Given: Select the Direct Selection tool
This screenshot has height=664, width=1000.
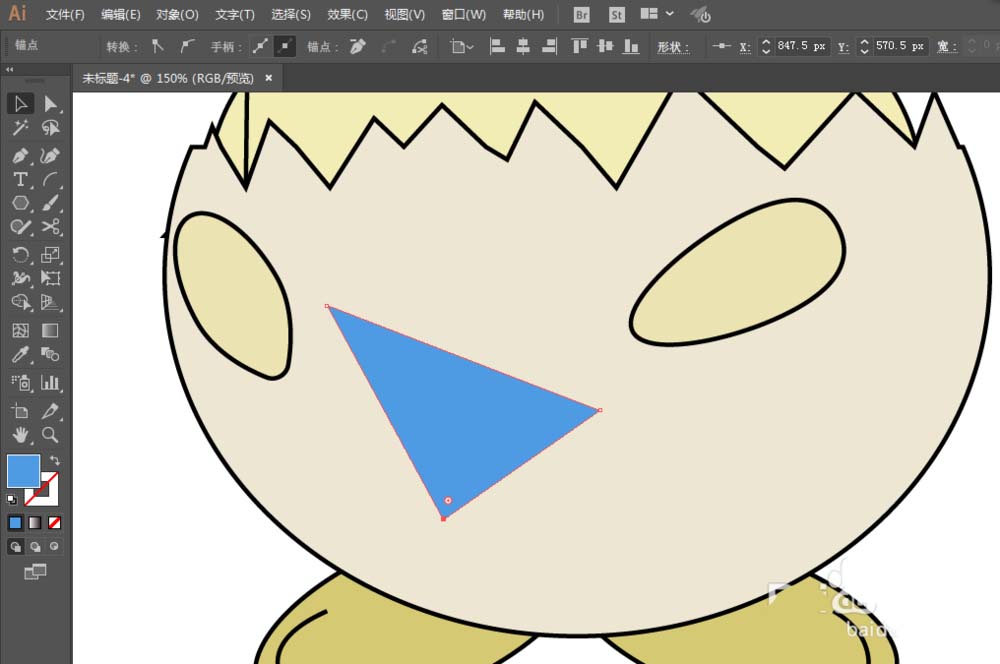Looking at the screenshot, I should tap(50, 103).
